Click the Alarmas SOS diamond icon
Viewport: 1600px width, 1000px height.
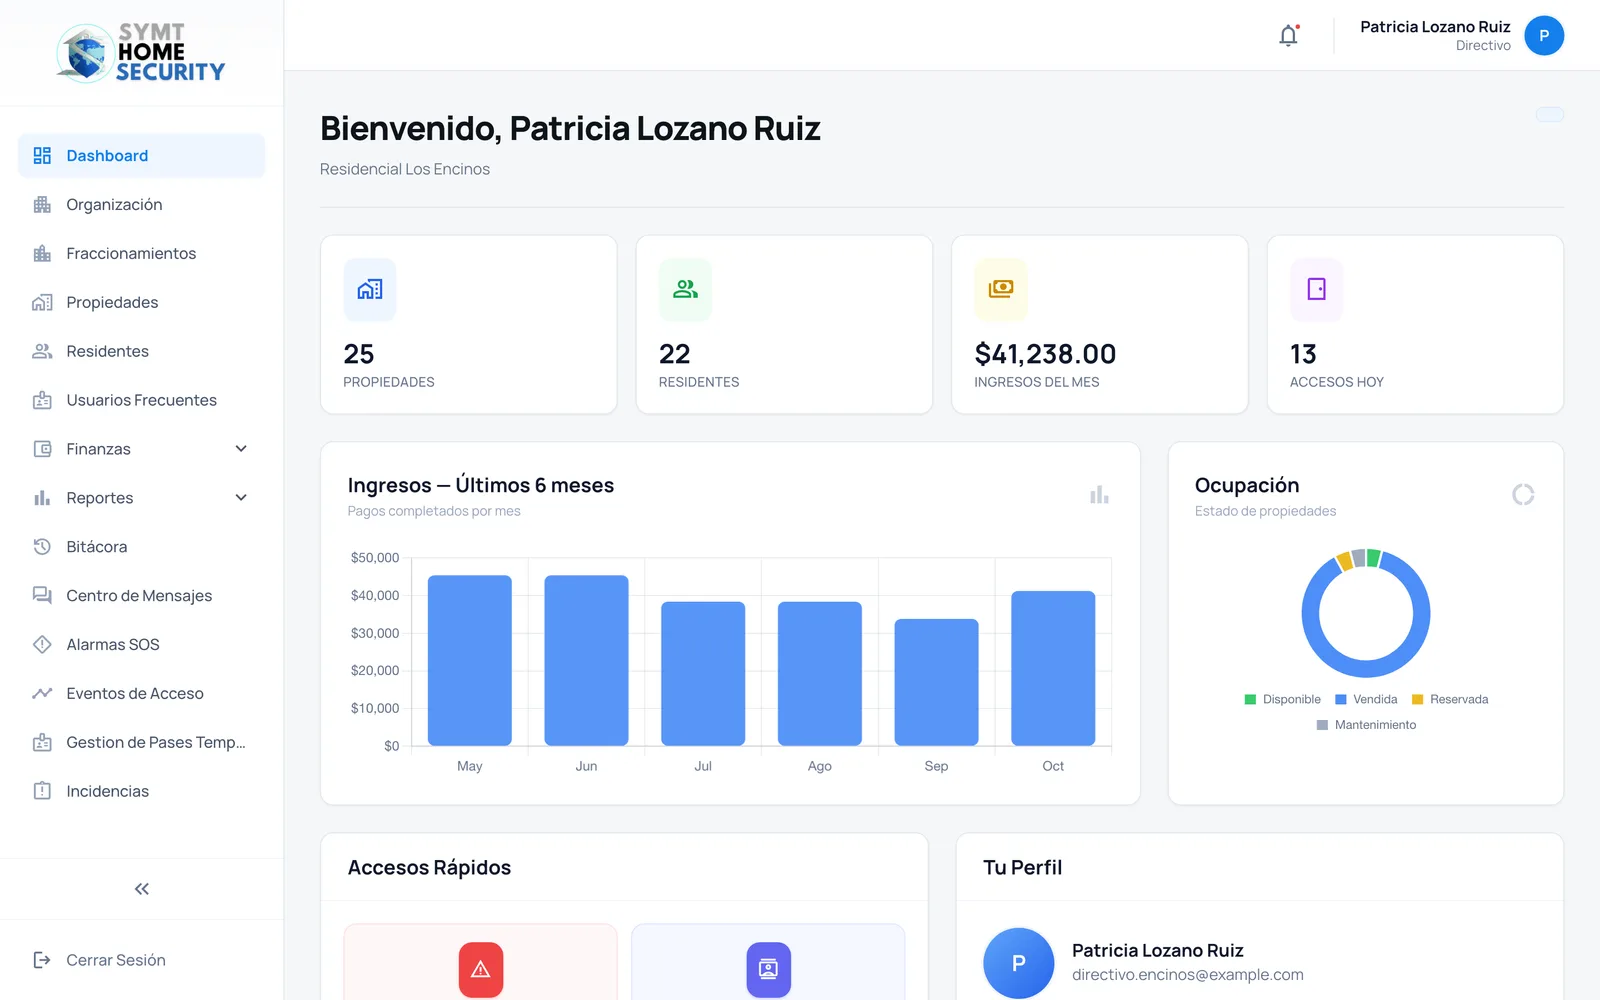[x=42, y=645]
